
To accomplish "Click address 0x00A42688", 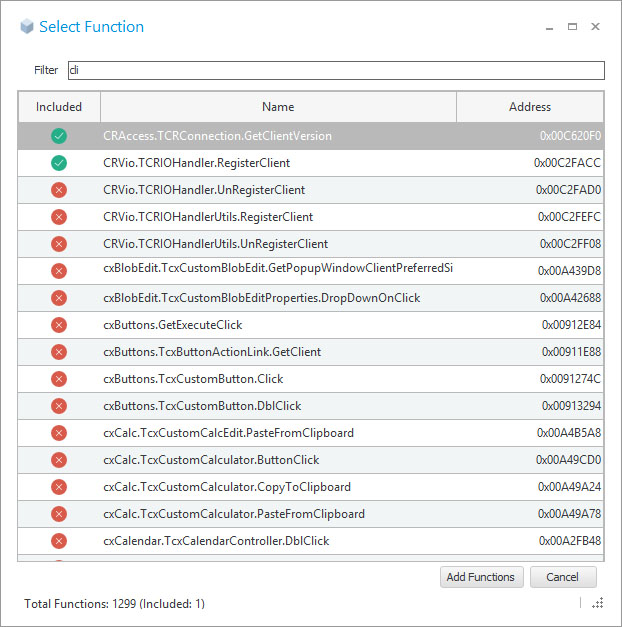I will pos(570,298).
